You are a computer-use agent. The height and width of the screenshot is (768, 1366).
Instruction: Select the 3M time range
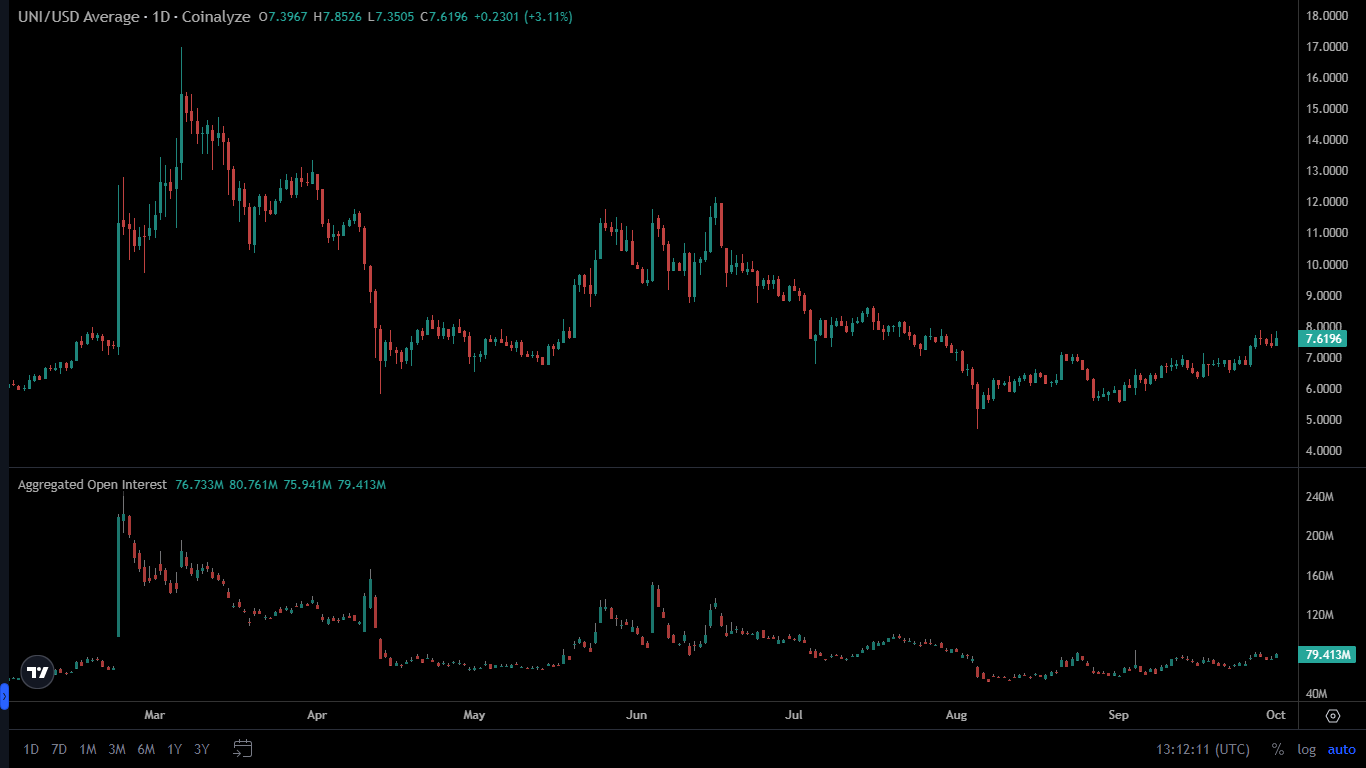[117, 749]
